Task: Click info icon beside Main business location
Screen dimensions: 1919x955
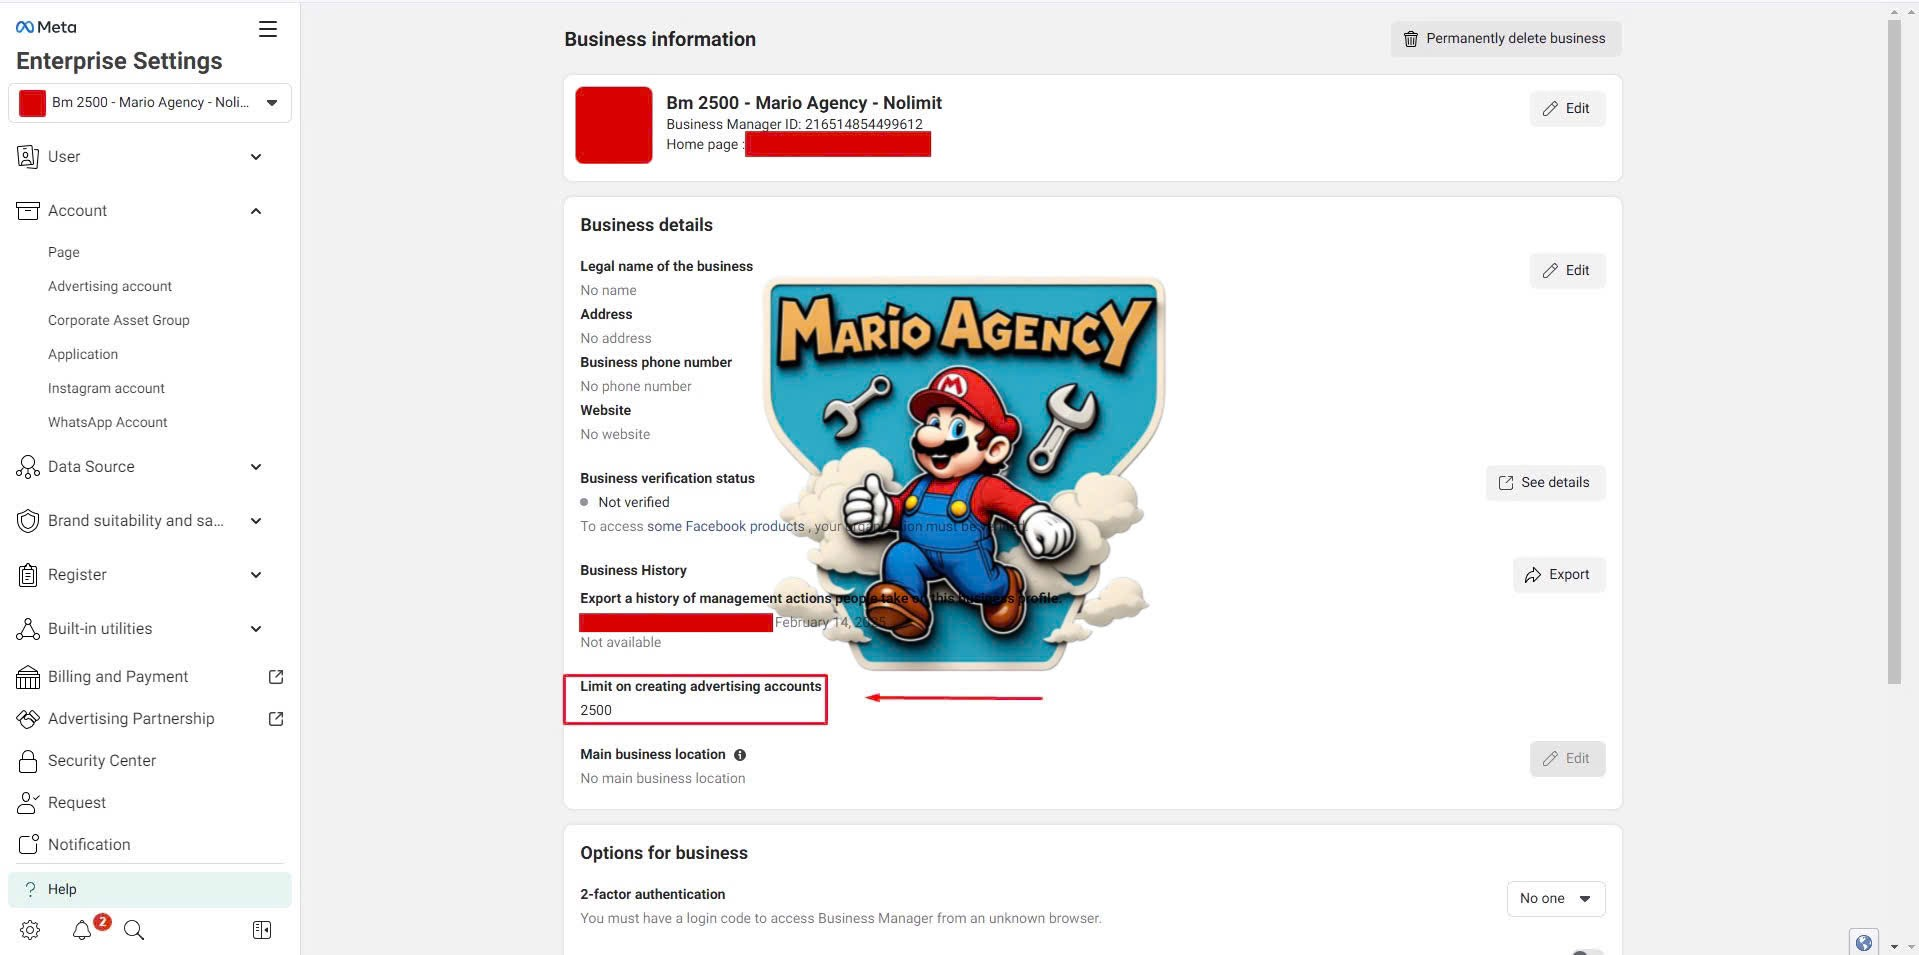Action: point(740,755)
